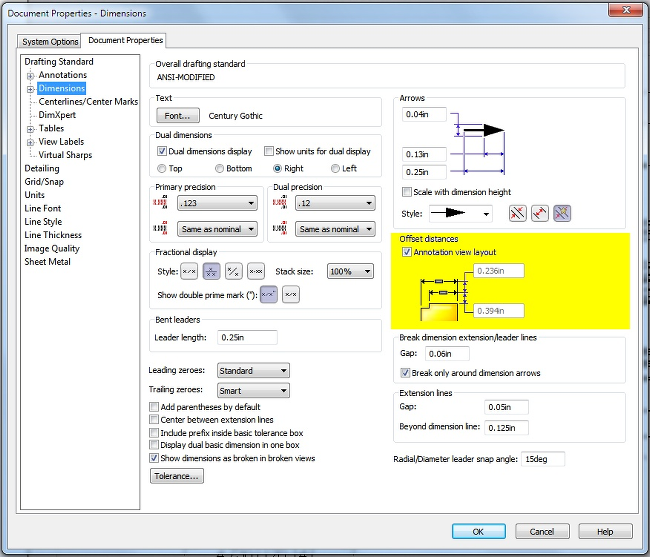The width and height of the screenshot is (650, 557).
Task: Open primary tolerance Same as nominal dropdown
Action: [x=217, y=229]
